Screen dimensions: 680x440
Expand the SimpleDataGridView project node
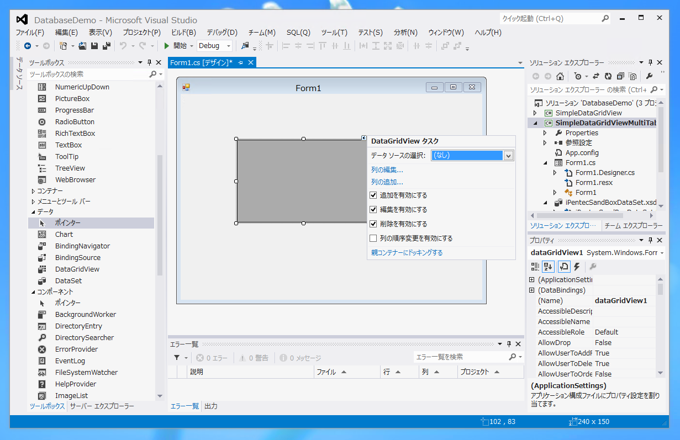[535, 113]
